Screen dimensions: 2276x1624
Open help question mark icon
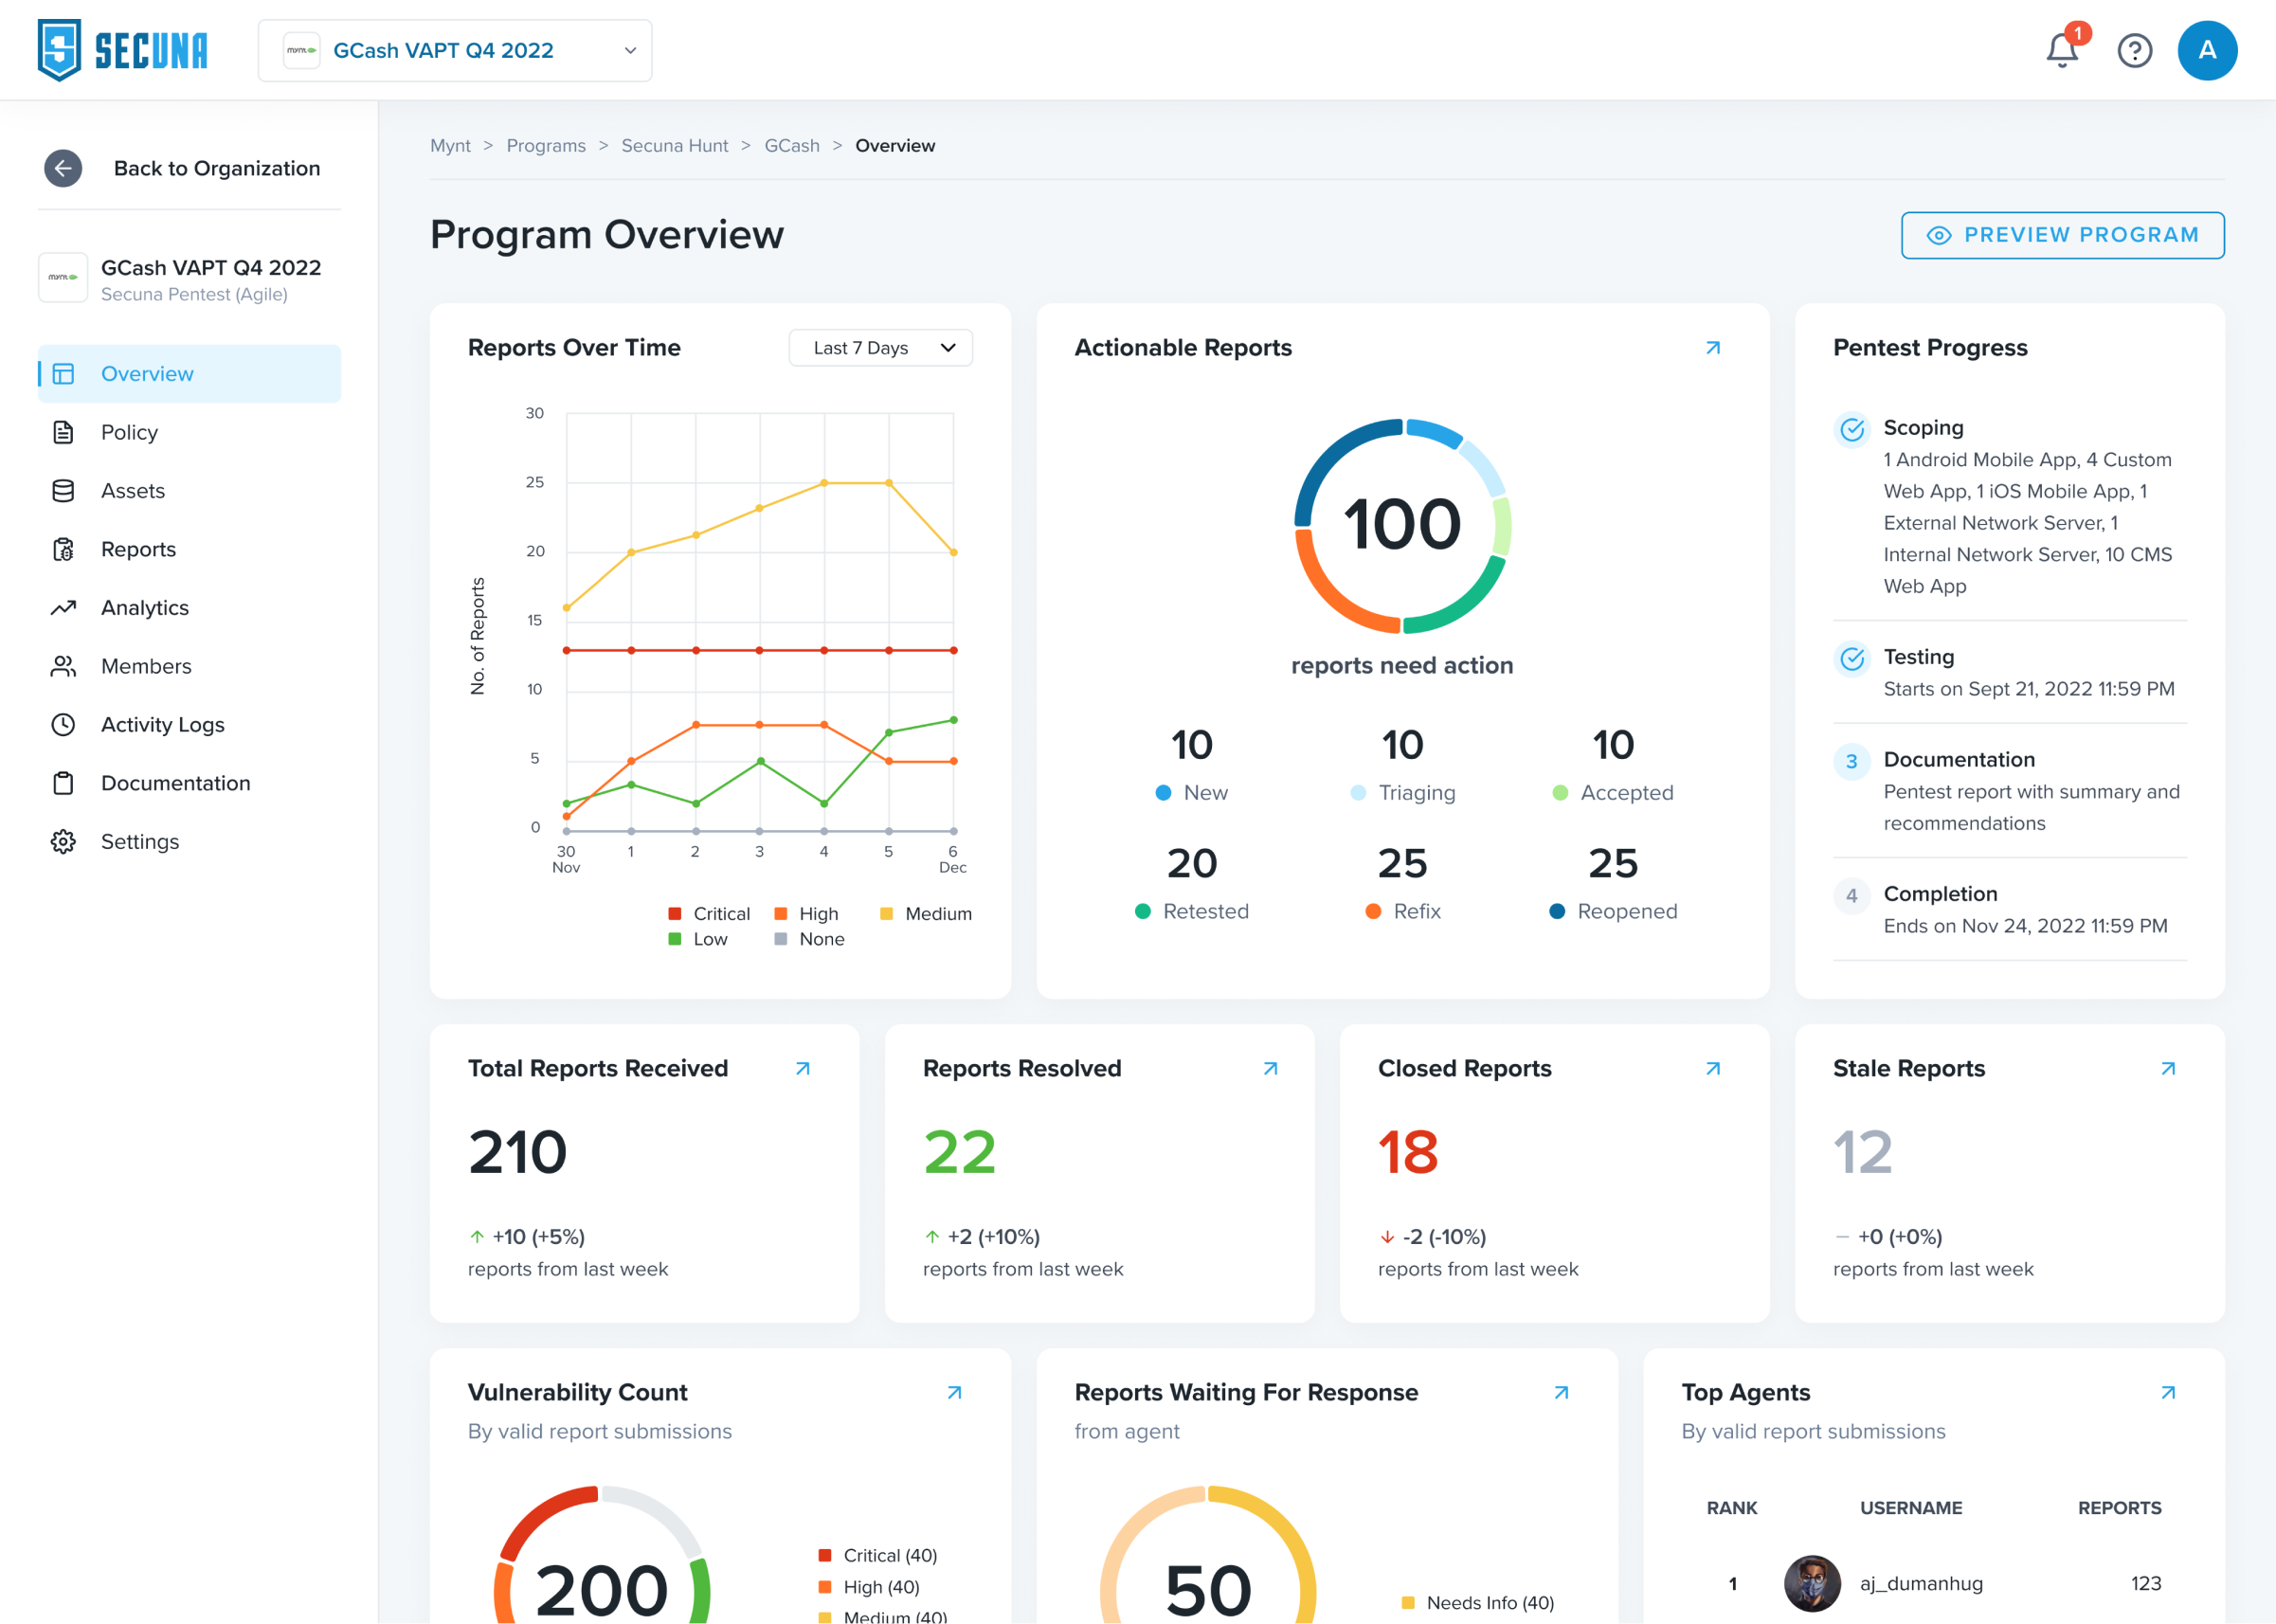tap(2132, 51)
